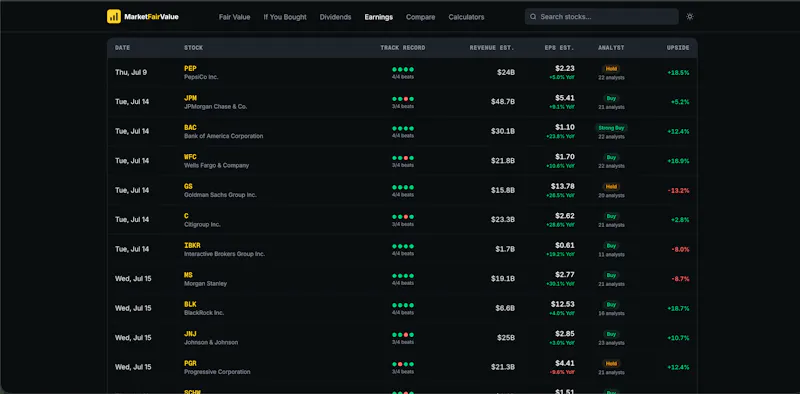
Task: Open the PEP ticker link
Action: click(x=190, y=68)
